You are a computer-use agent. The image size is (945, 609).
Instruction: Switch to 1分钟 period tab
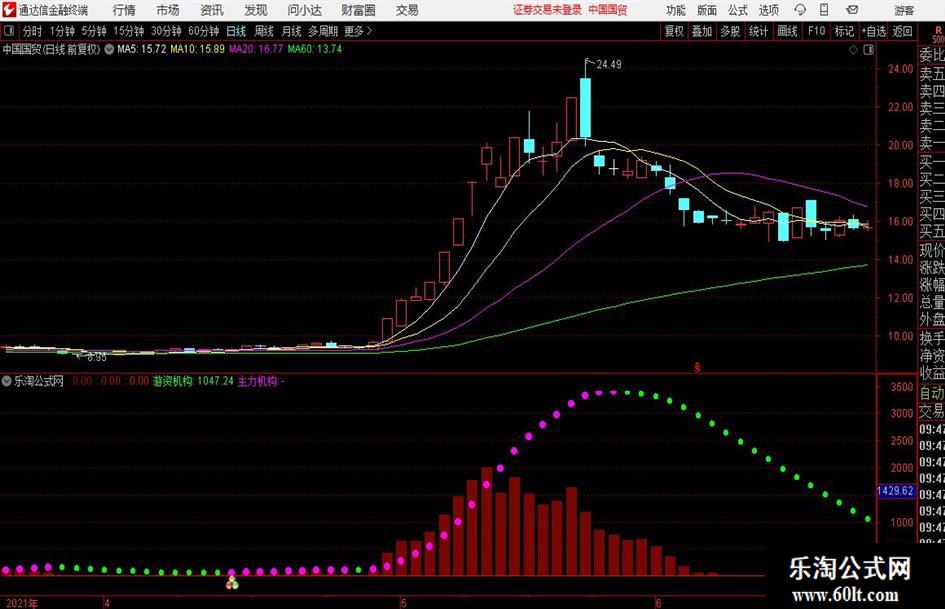(61, 31)
